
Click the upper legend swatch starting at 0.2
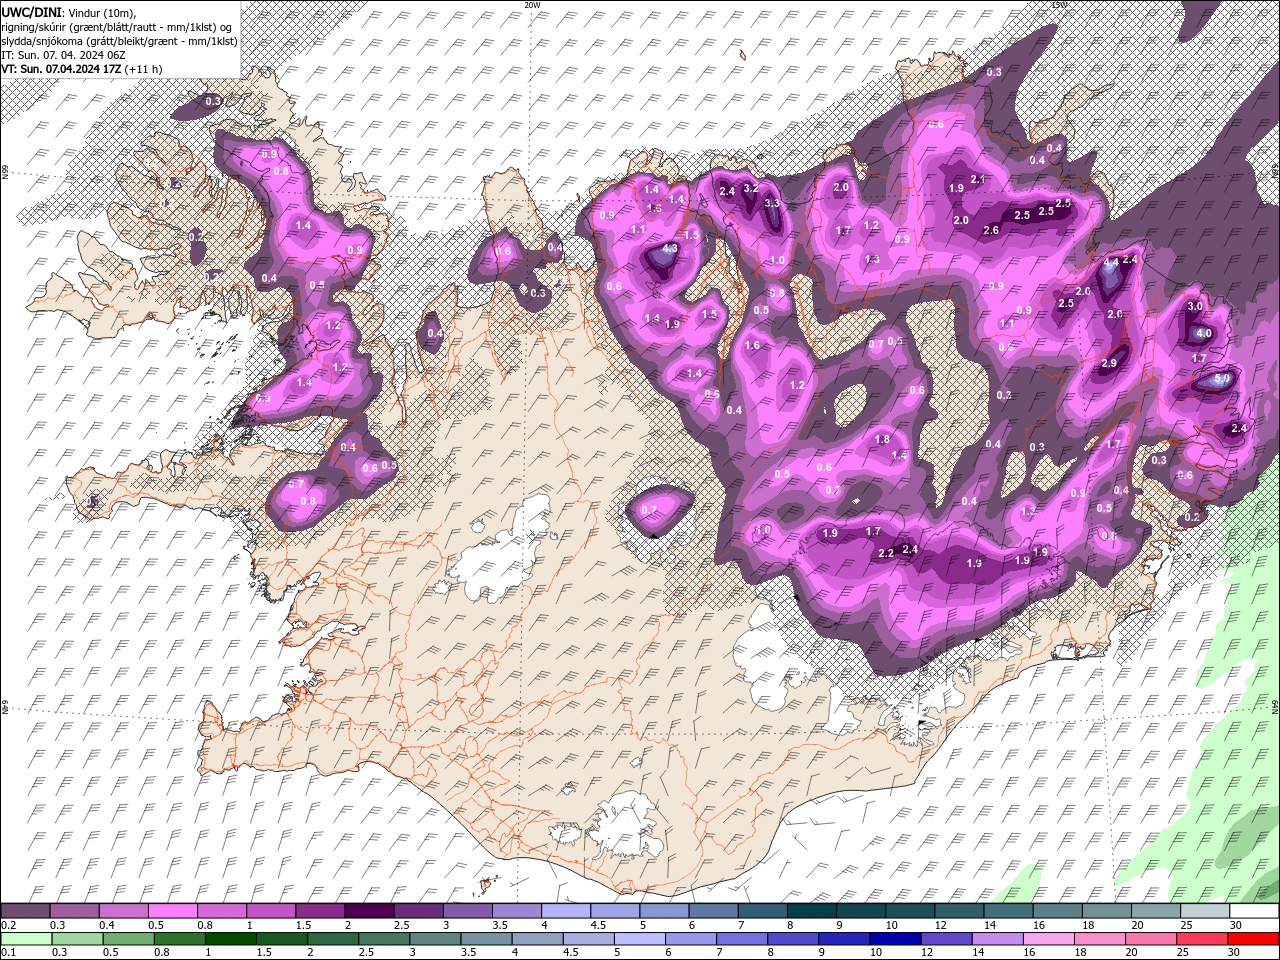[25, 911]
